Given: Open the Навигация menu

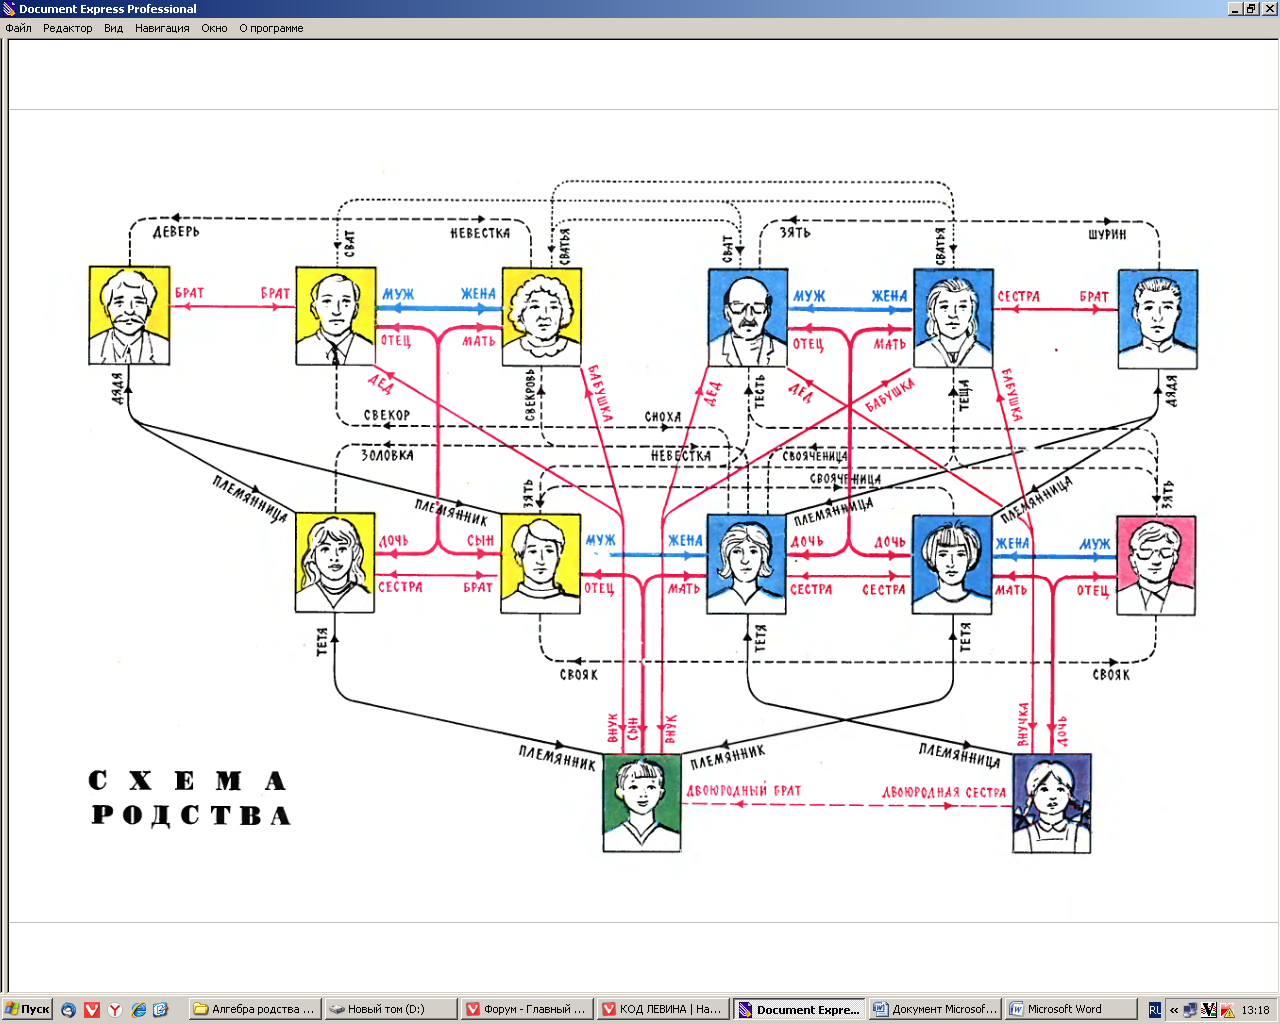Looking at the screenshot, I should (162, 28).
